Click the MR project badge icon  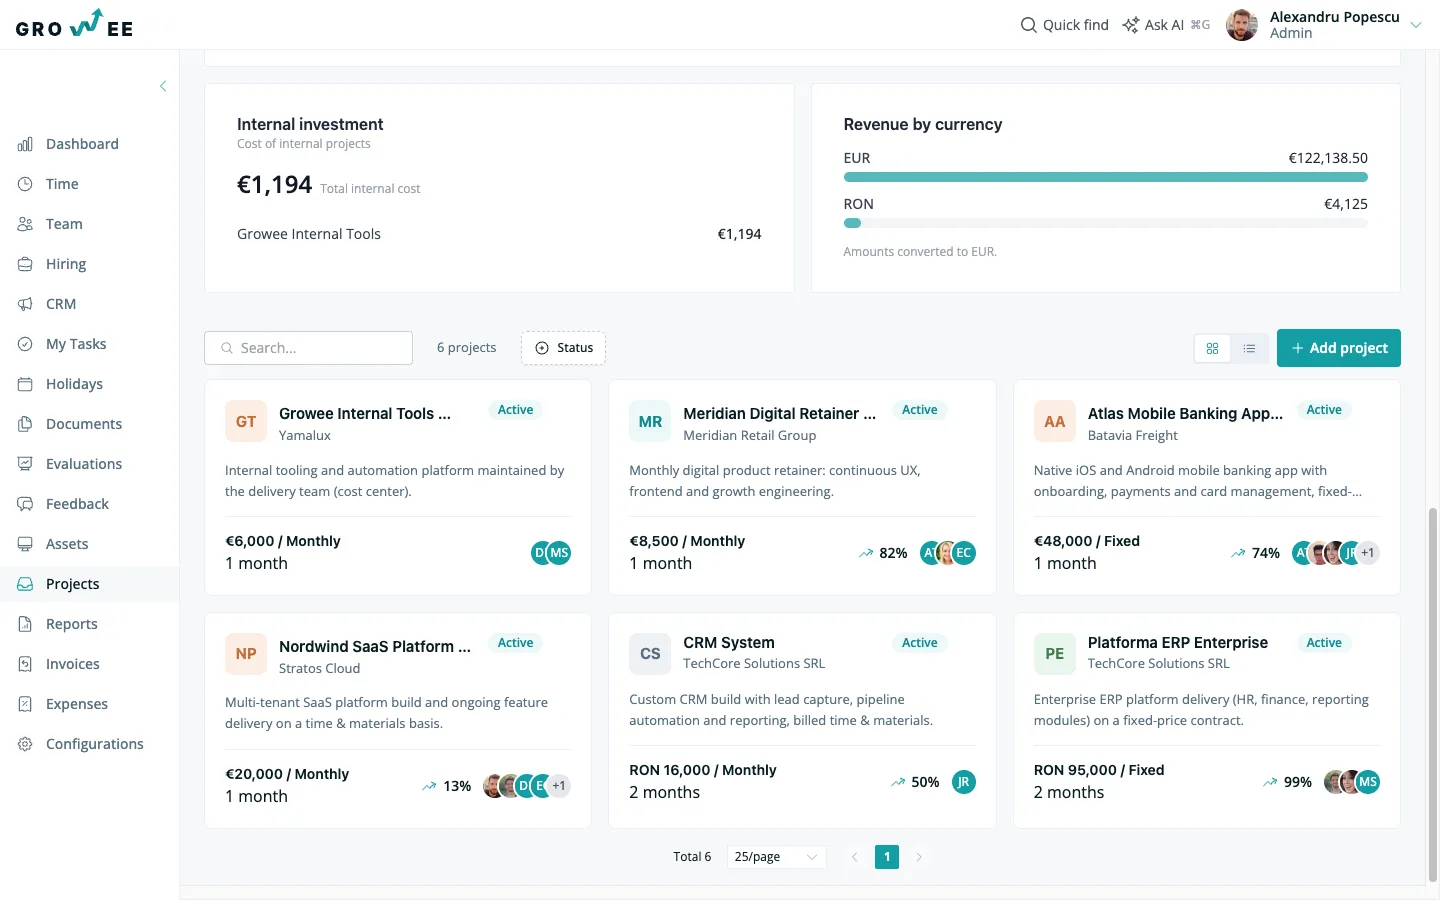[650, 422]
